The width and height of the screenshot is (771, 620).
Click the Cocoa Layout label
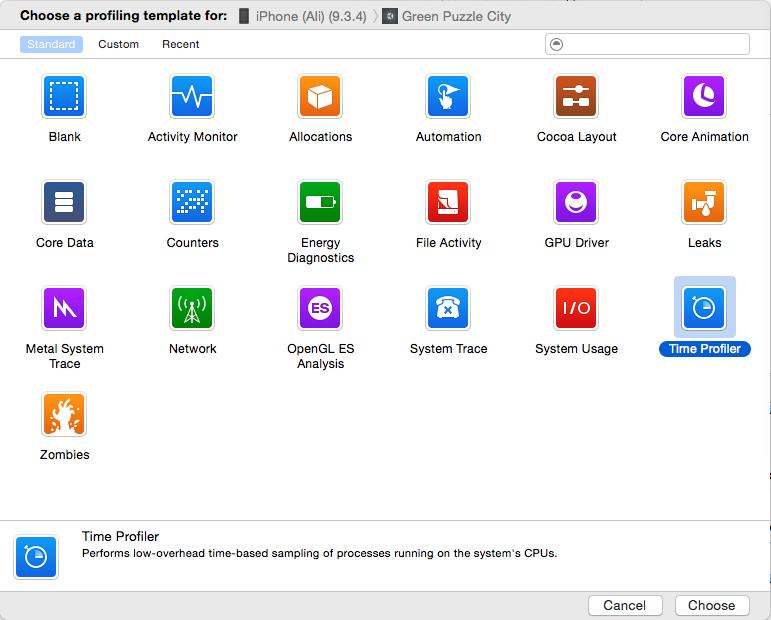pyautogui.click(x=576, y=137)
